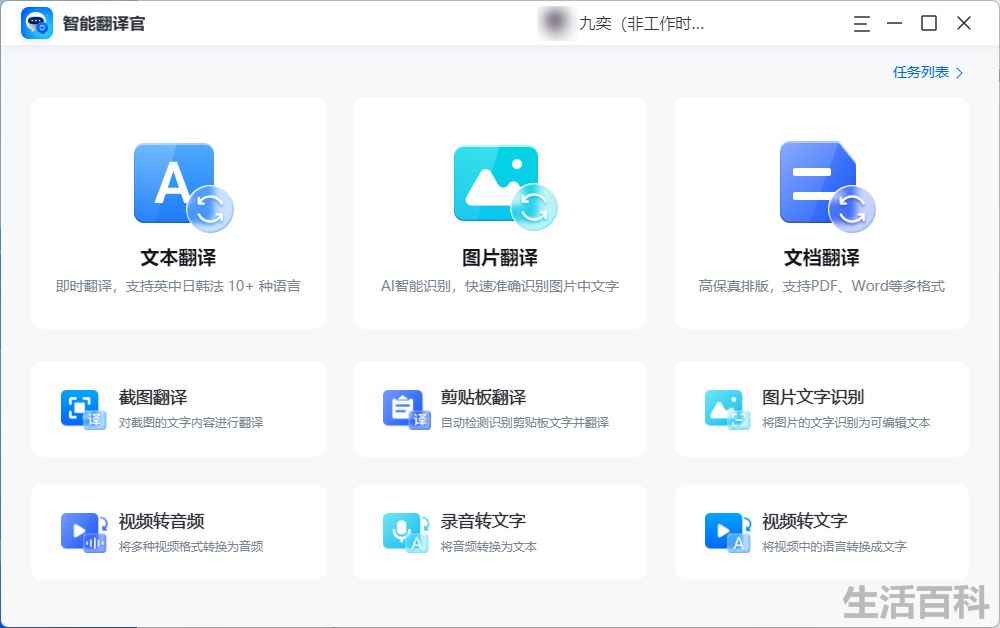Click the chevron next to 任务列表

(x=959, y=73)
